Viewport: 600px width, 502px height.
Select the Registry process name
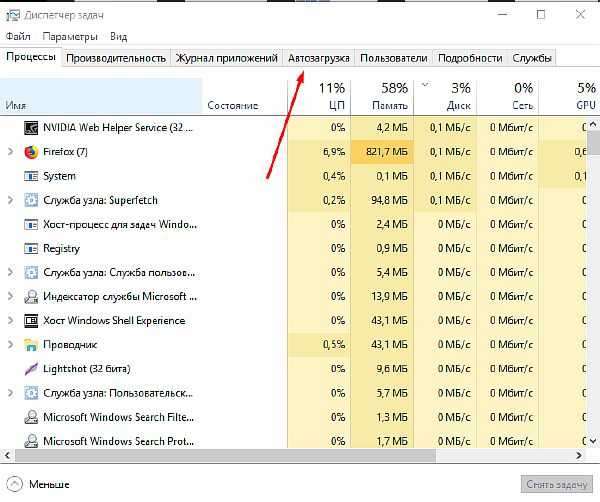click(62, 249)
